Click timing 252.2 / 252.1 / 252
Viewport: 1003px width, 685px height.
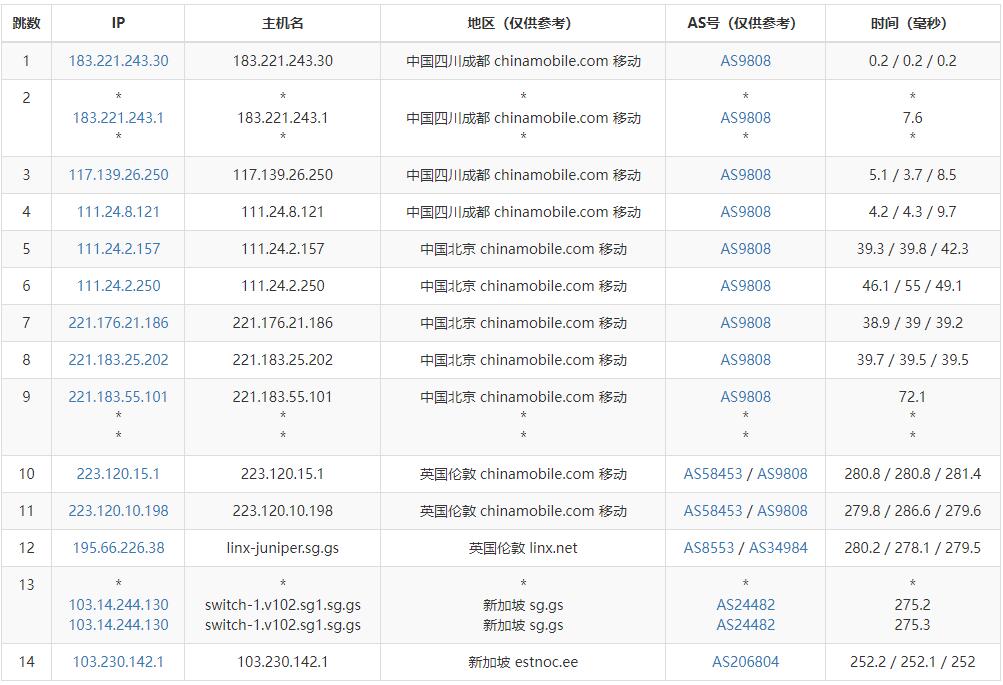(x=912, y=662)
